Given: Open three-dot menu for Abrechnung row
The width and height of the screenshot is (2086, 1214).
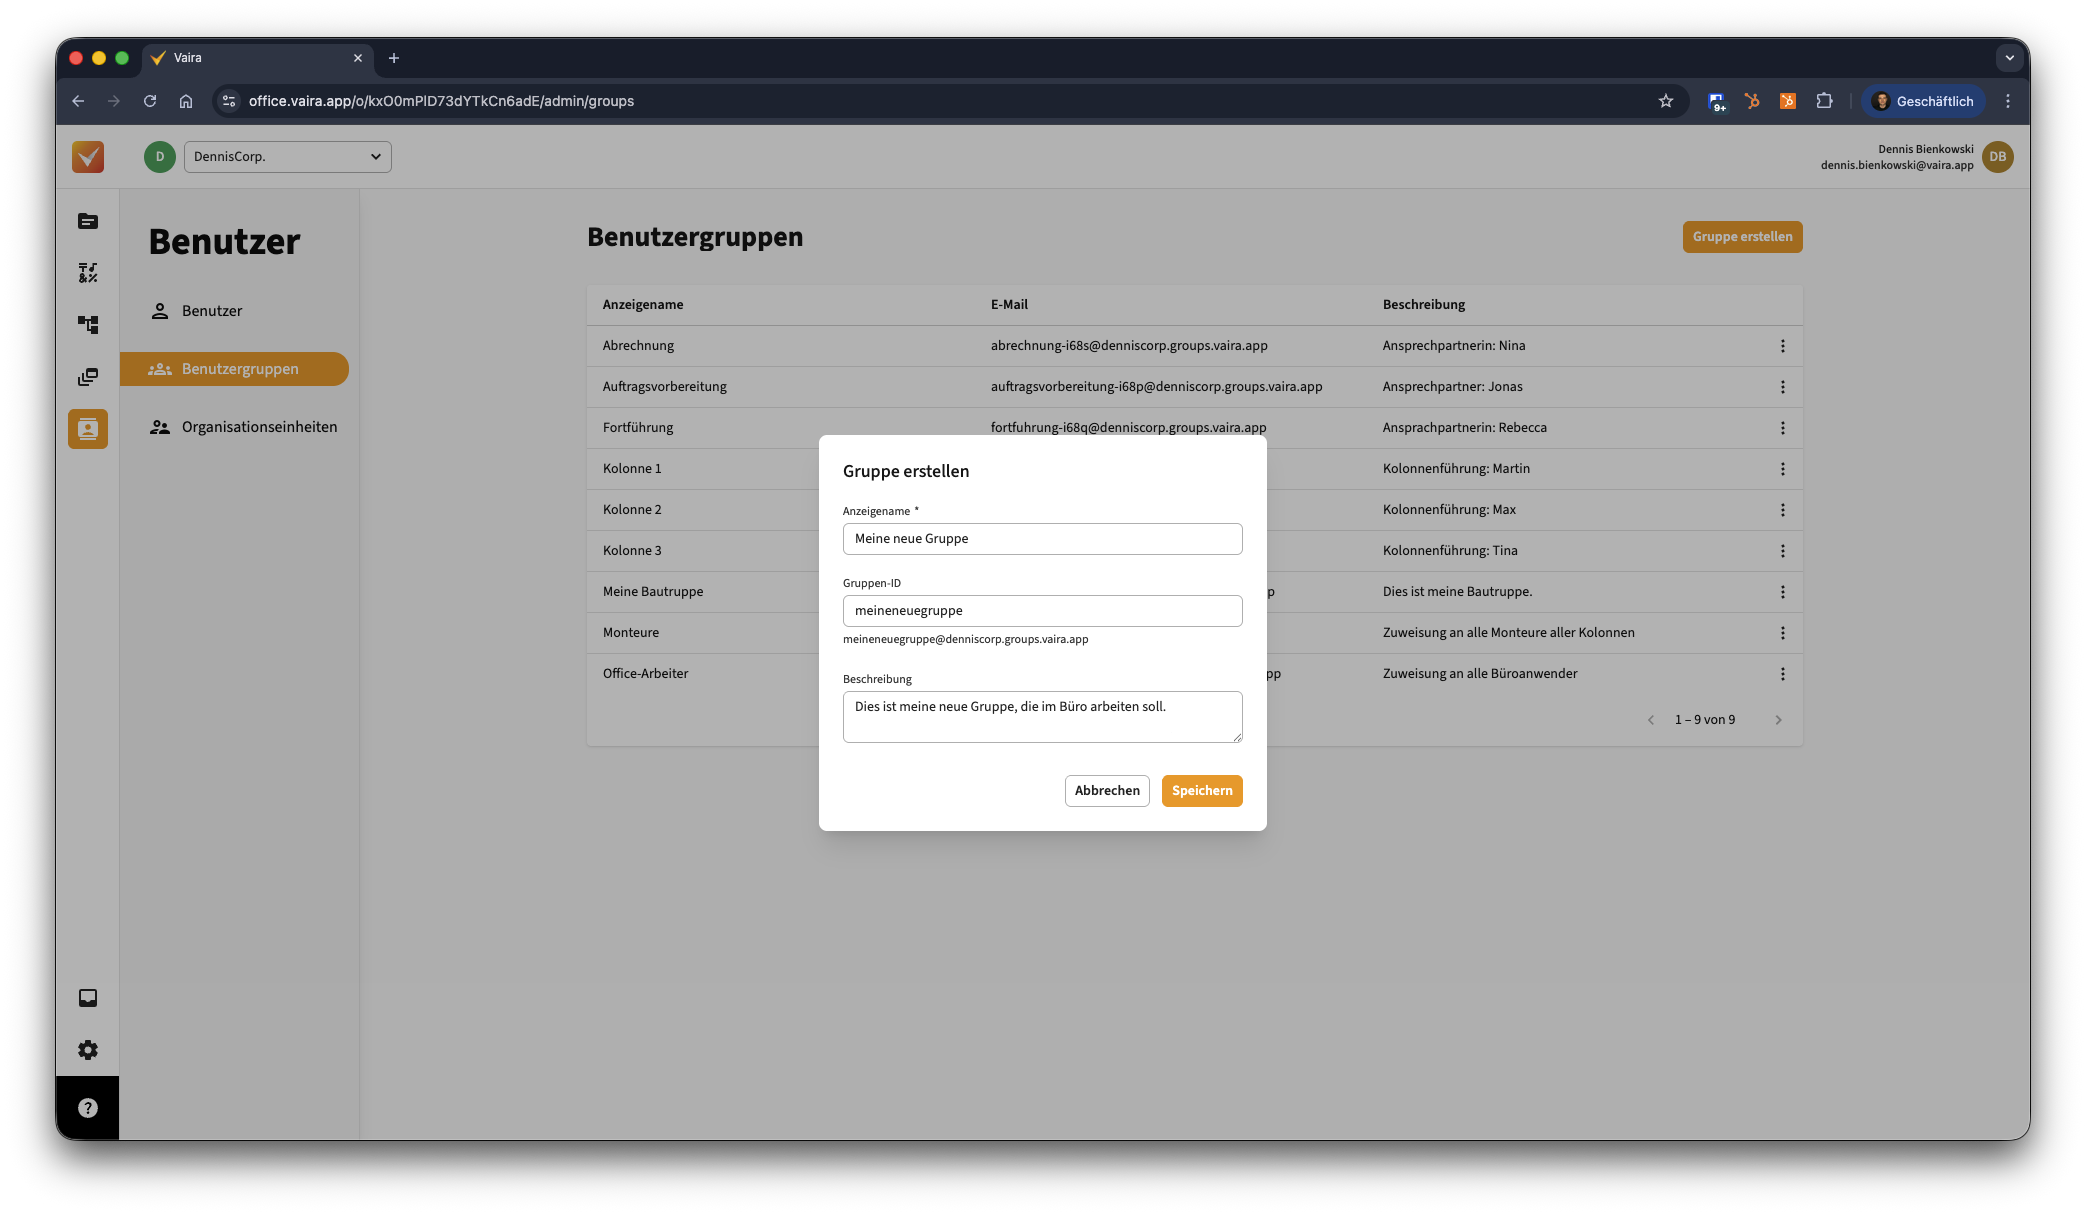Looking at the screenshot, I should pyautogui.click(x=1782, y=346).
